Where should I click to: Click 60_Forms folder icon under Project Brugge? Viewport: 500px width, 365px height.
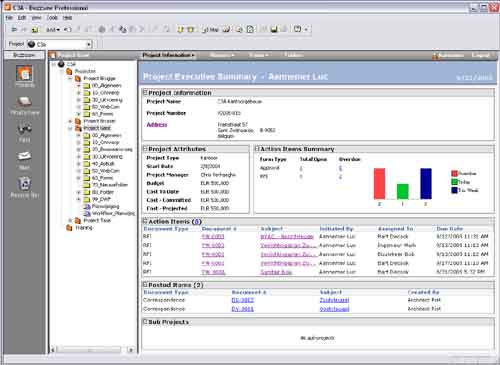[x=87, y=114]
